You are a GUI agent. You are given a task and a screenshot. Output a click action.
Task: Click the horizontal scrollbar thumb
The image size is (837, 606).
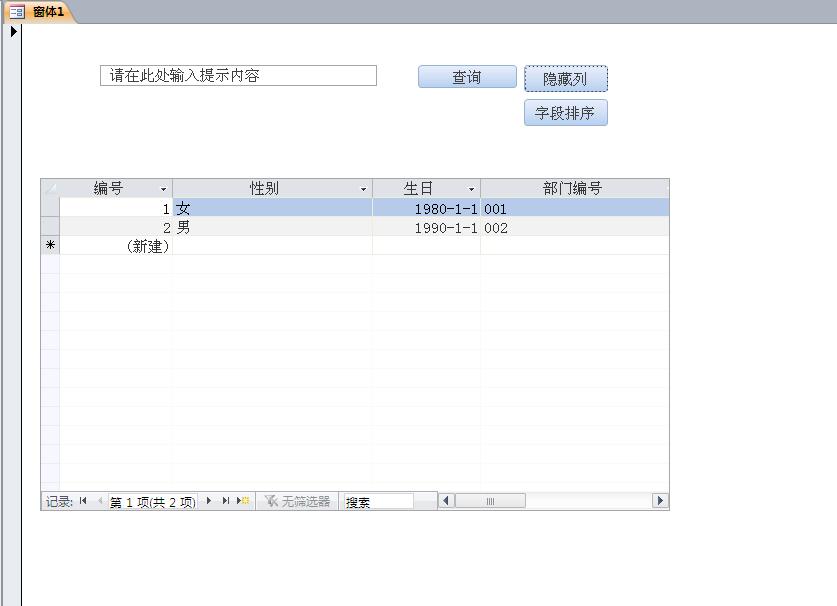pos(490,501)
